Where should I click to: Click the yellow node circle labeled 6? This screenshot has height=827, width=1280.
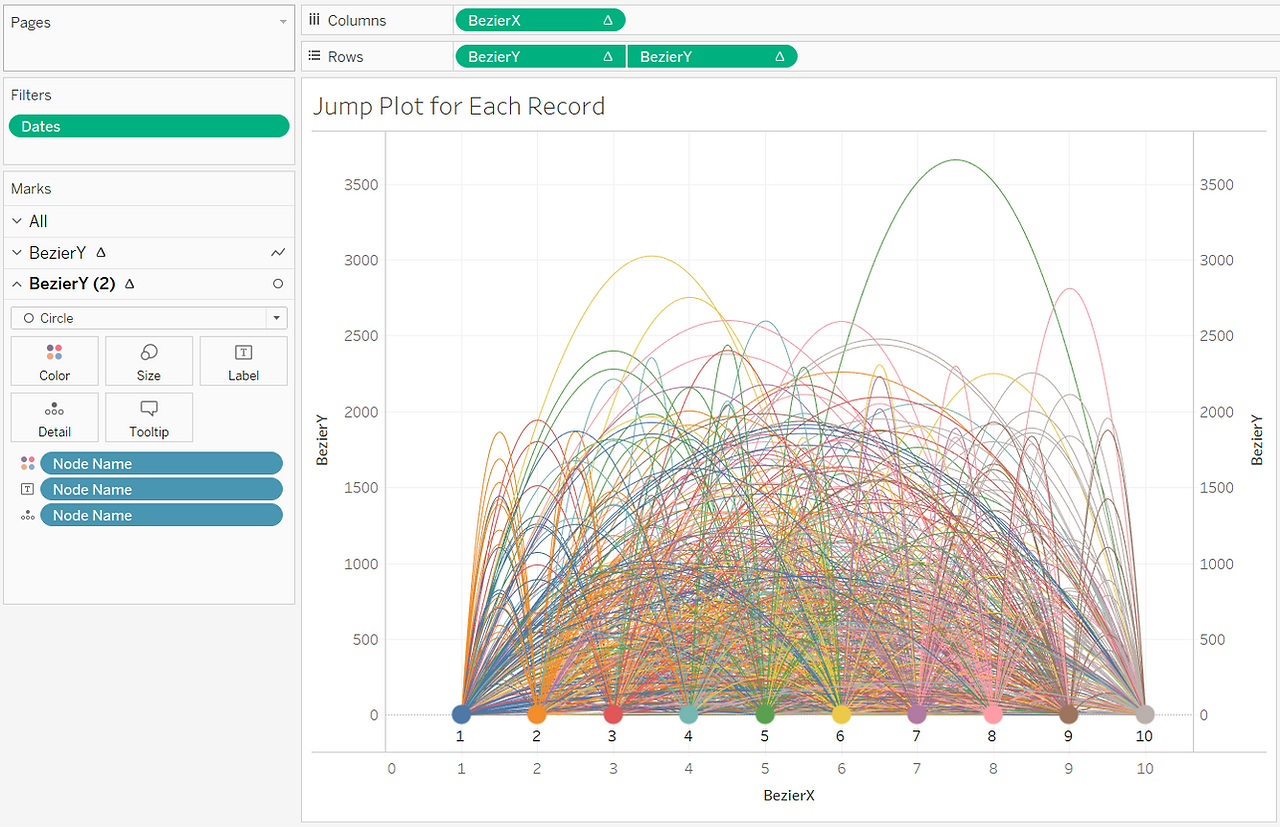[841, 714]
